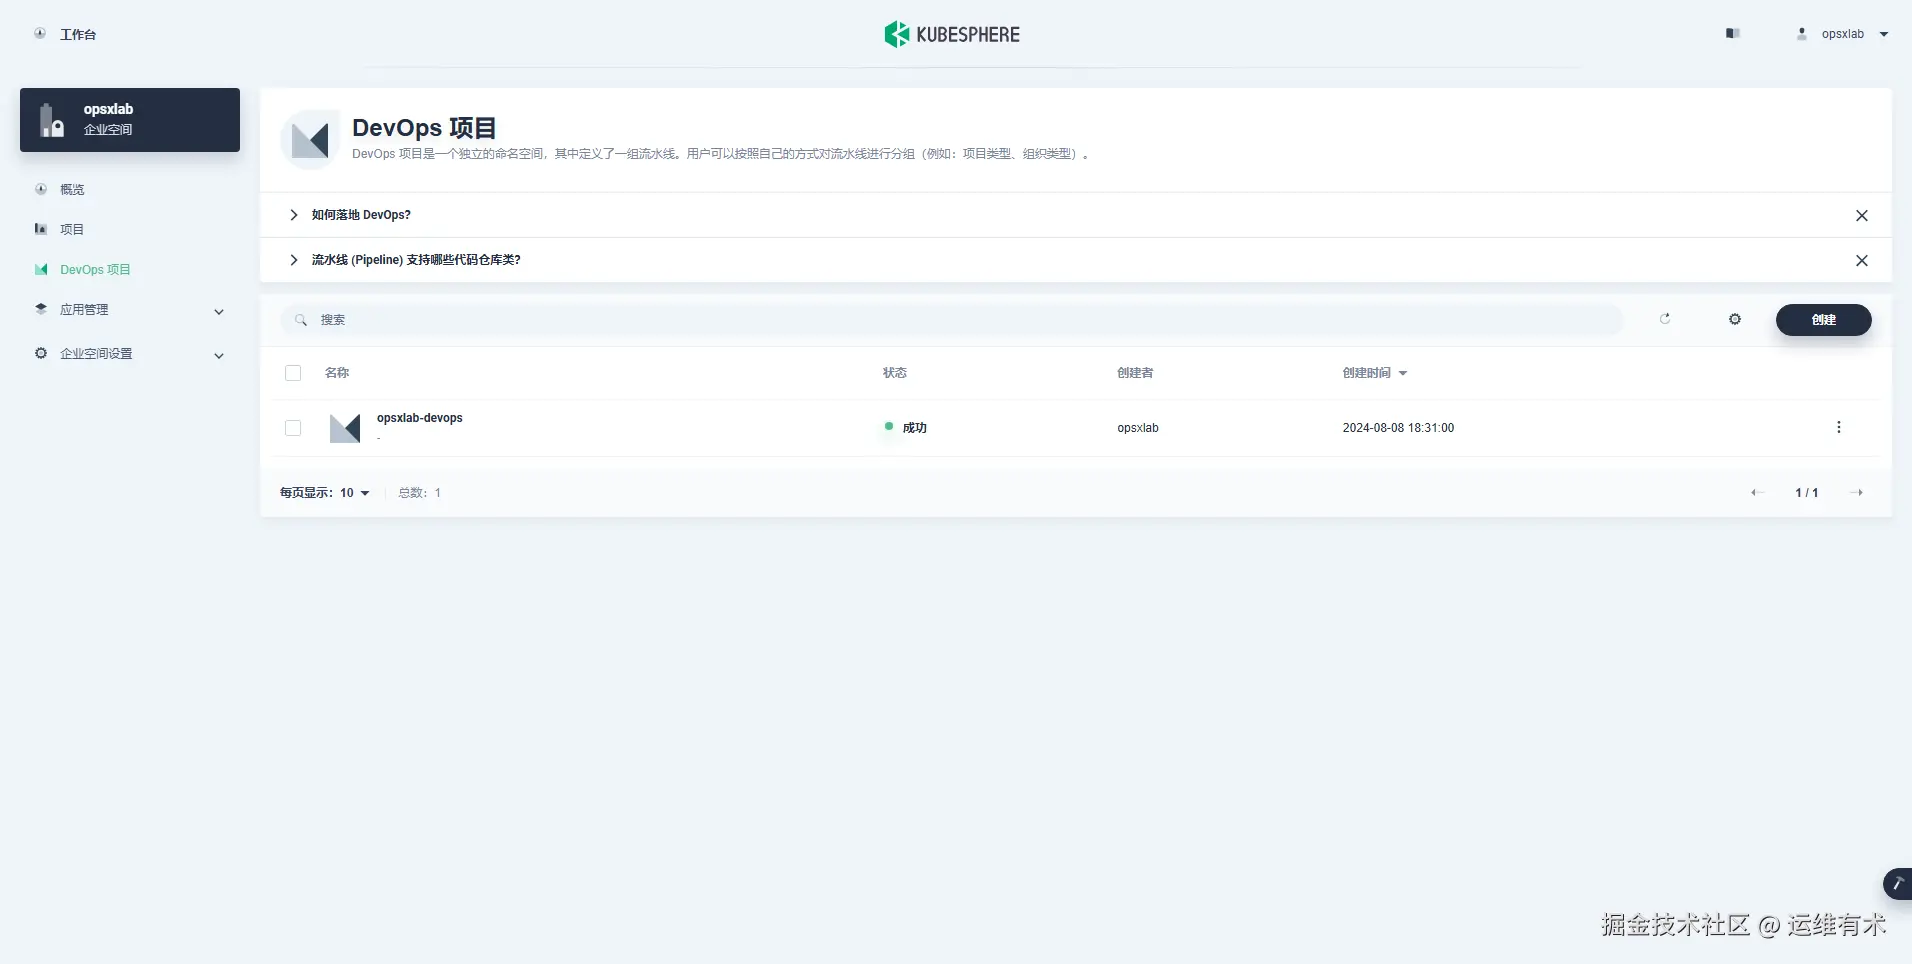Click the KubeSphere logo at the top
This screenshot has width=1912, height=964.
(x=950, y=33)
